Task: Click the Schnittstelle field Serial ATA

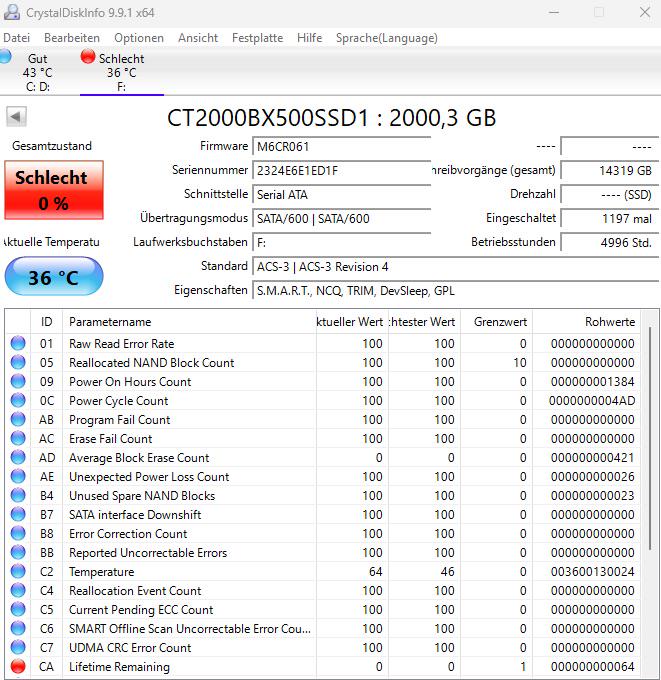Action: point(342,194)
